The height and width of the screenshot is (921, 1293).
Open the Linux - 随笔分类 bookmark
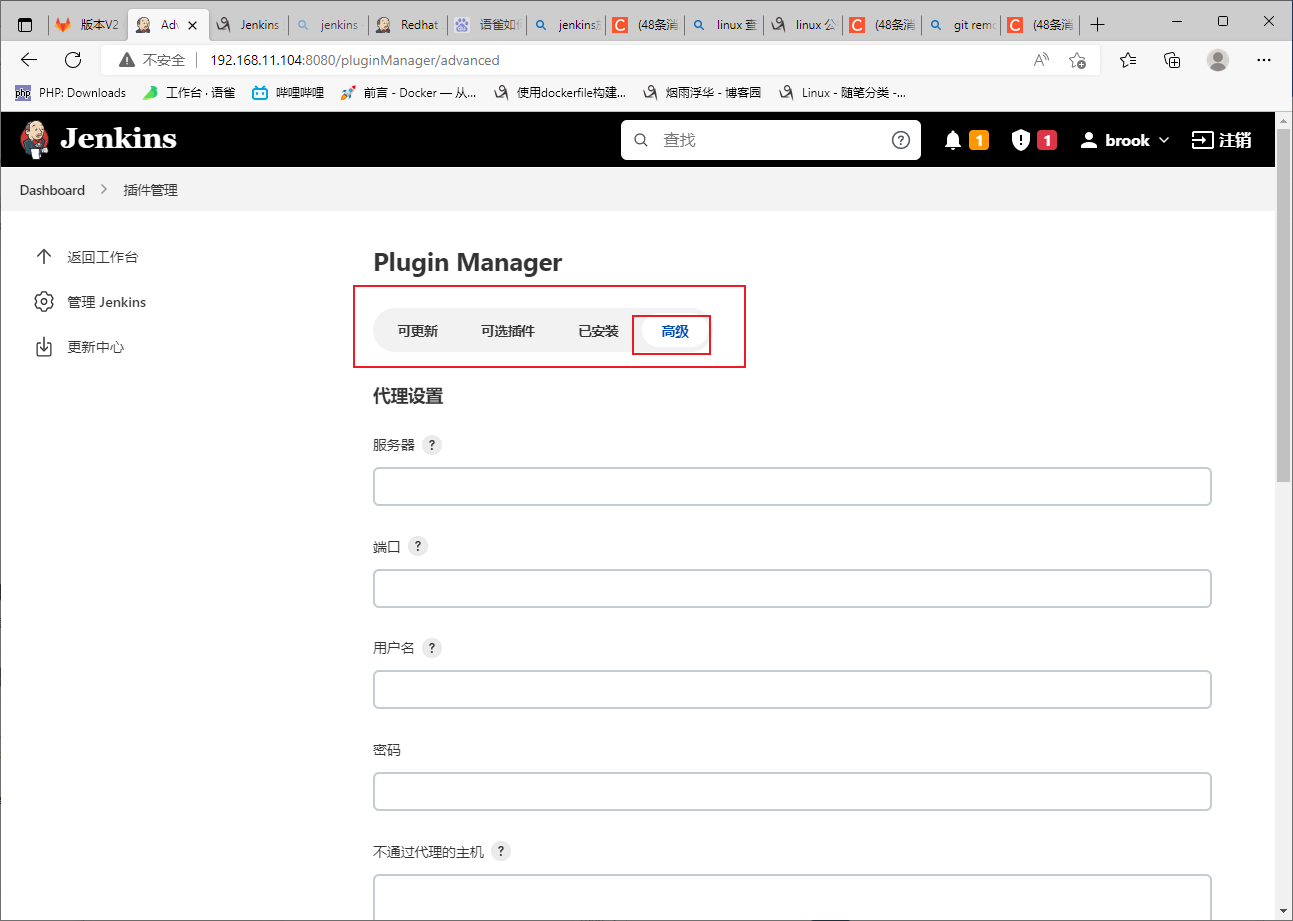842,93
